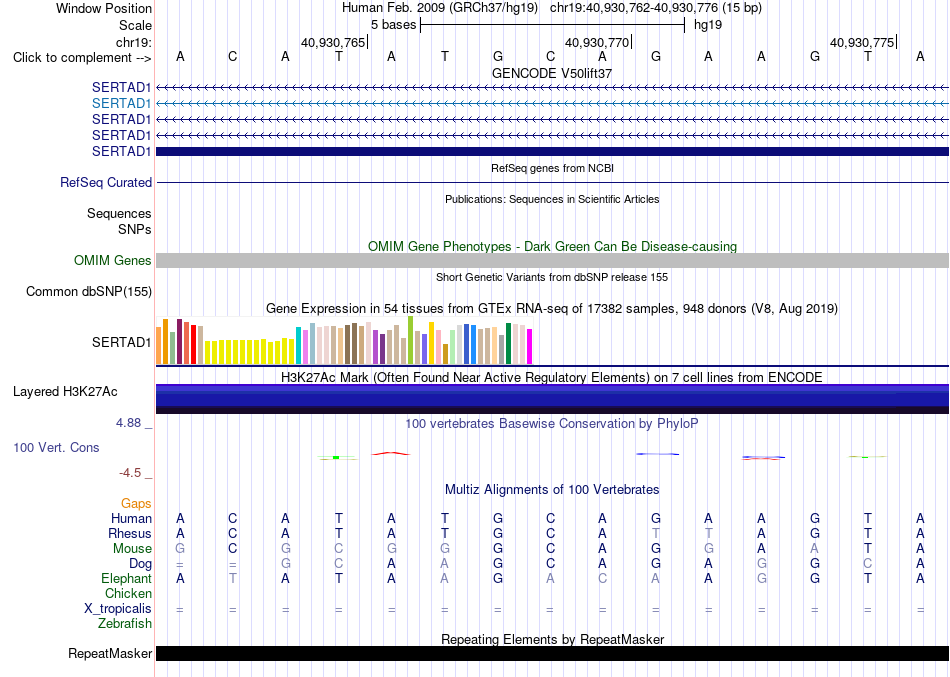
Task: Click the '5 bases' scale bar text
Action: click(x=393, y=25)
